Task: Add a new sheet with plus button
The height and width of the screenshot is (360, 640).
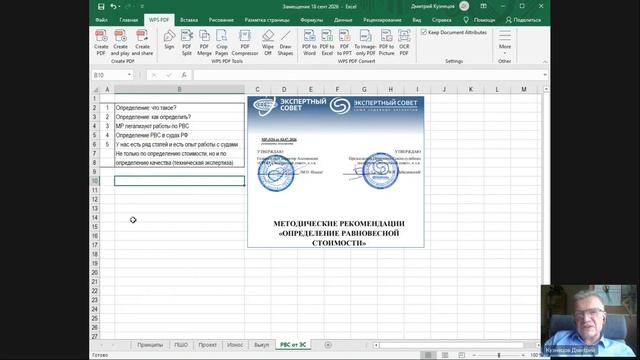Action: click(x=328, y=345)
